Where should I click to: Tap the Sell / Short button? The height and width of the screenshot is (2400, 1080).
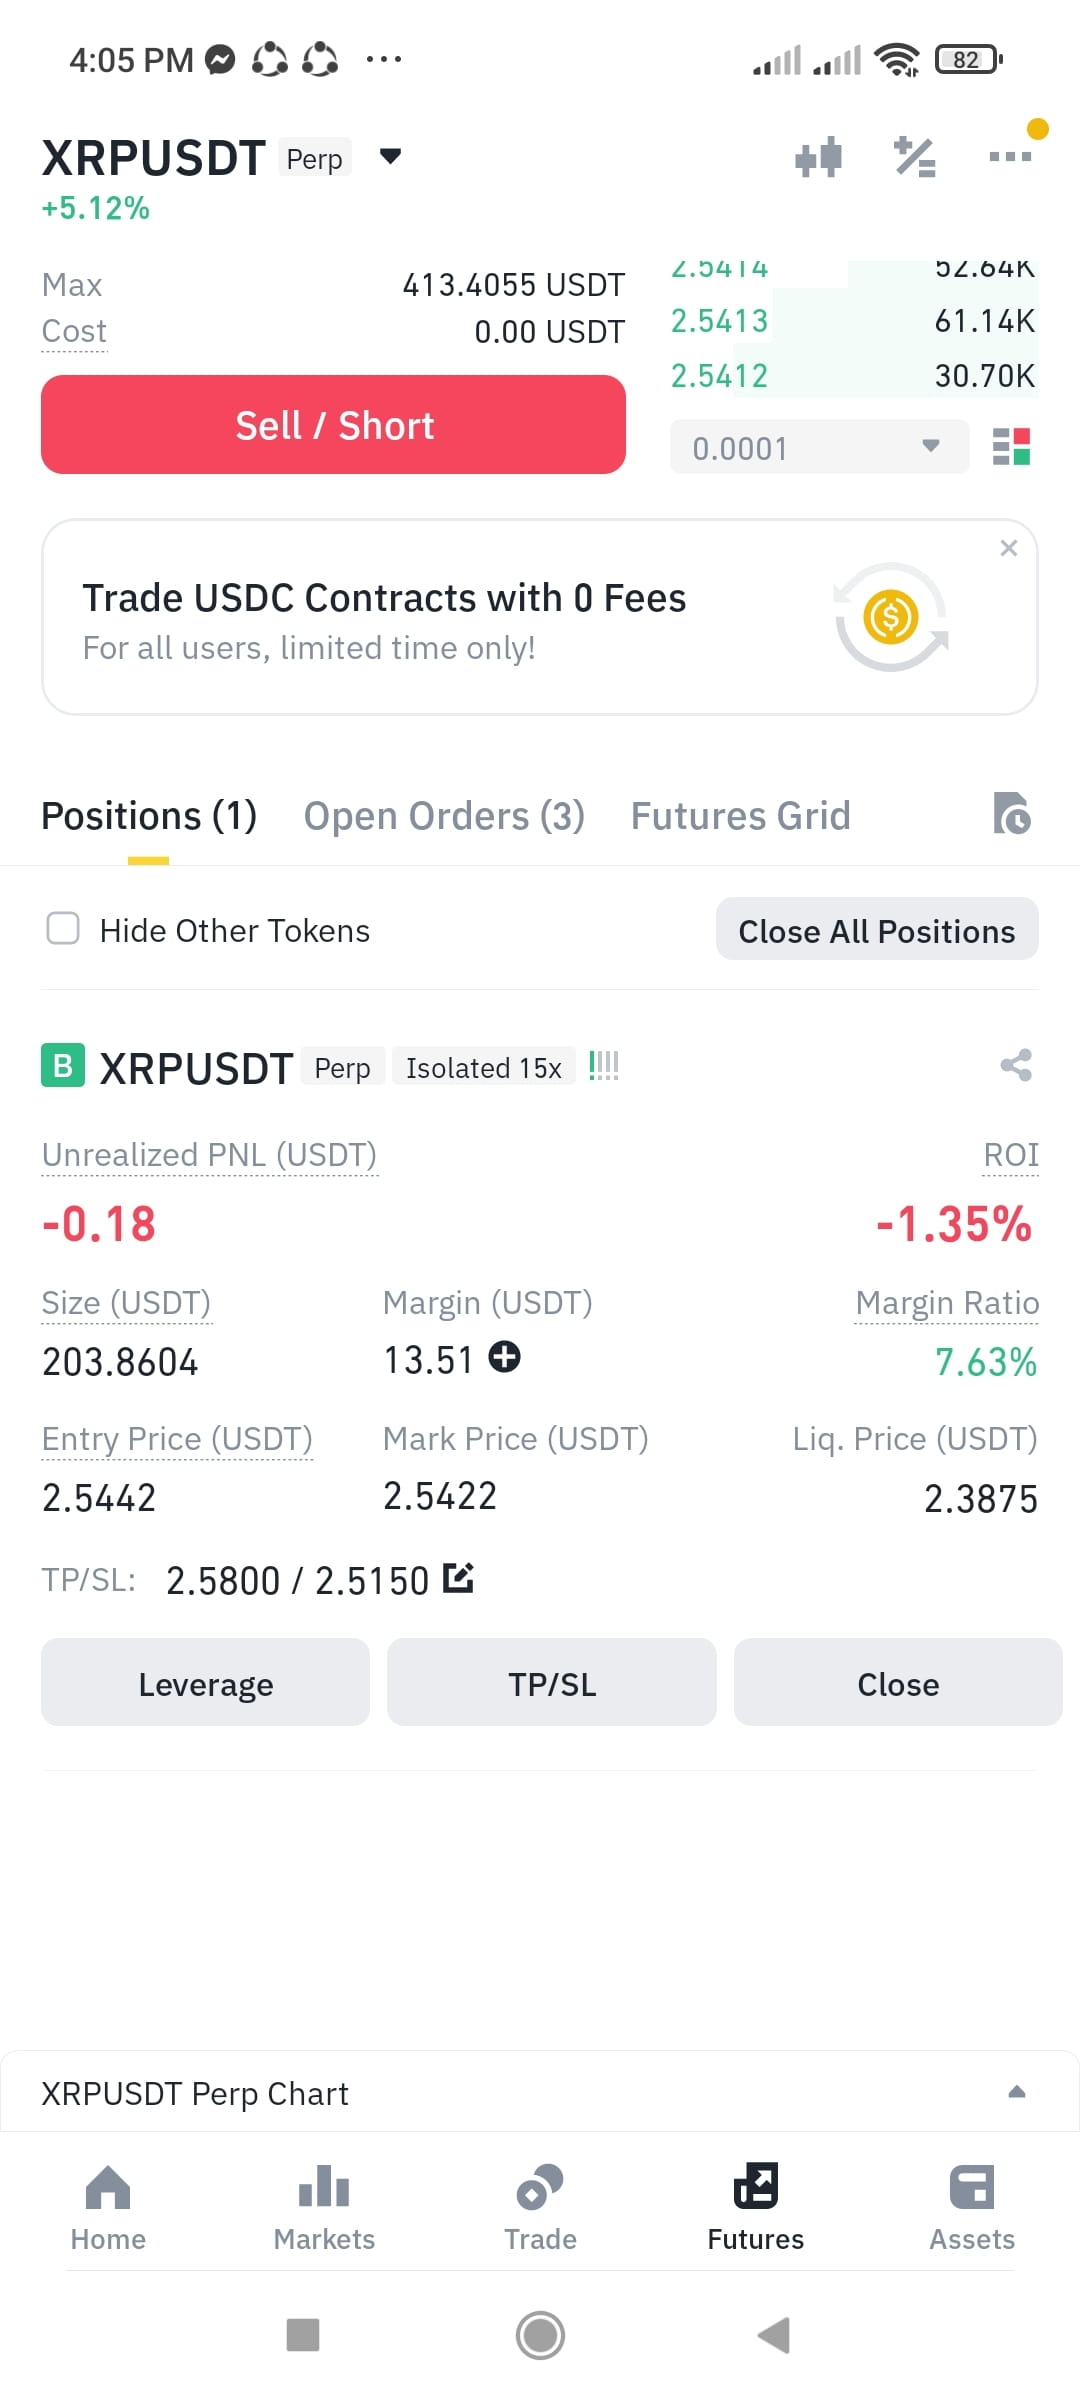click(333, 424)
